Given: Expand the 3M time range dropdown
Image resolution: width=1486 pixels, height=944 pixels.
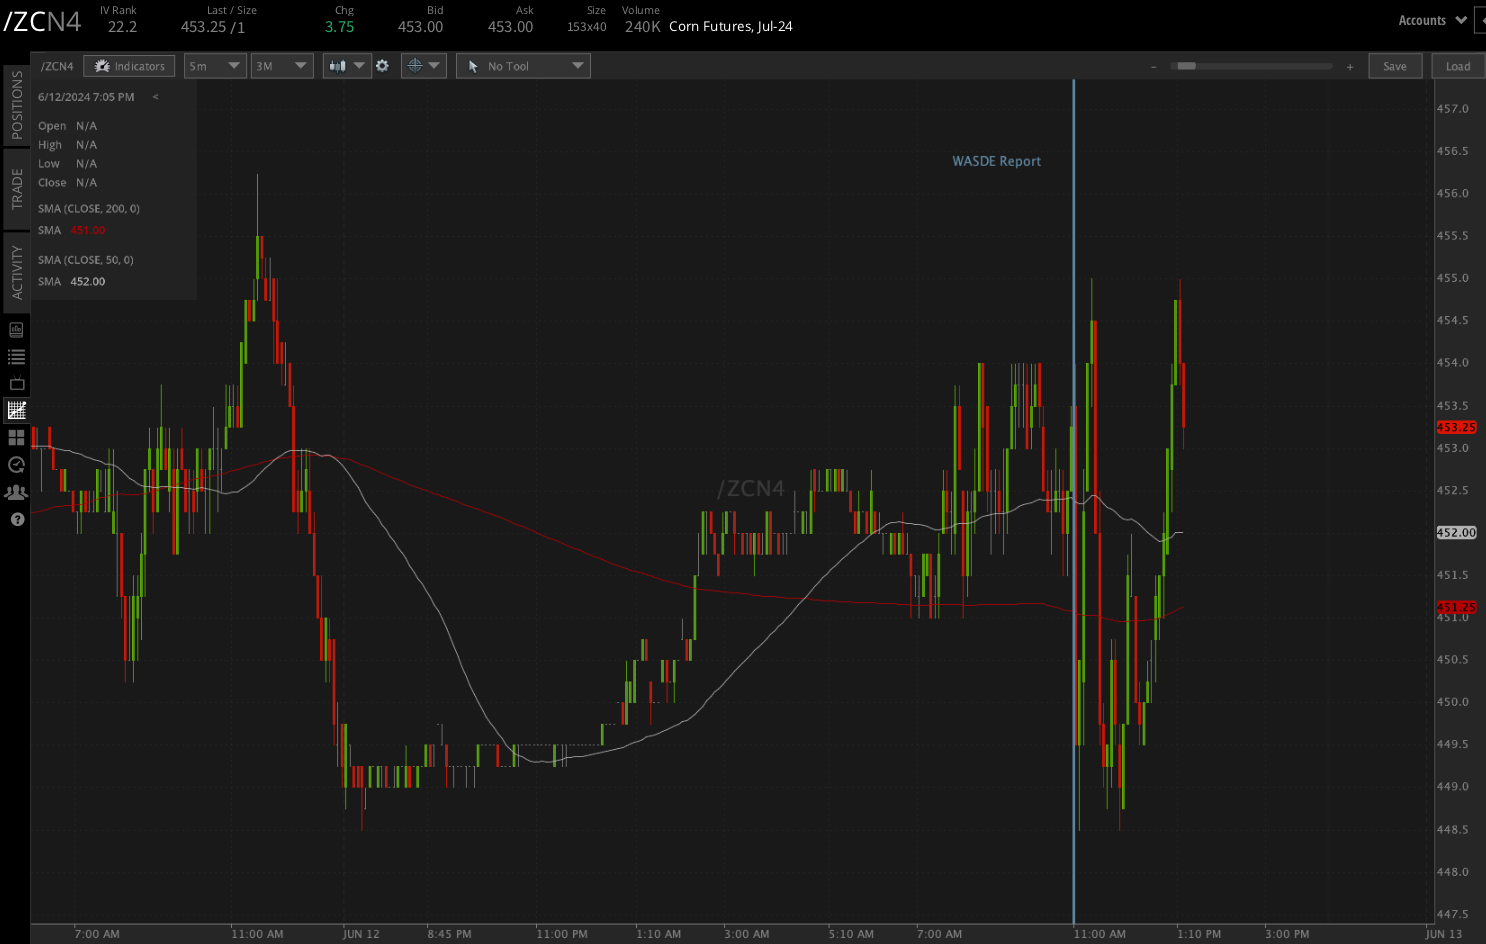Looking at the screenshot, I should point(282,66).
